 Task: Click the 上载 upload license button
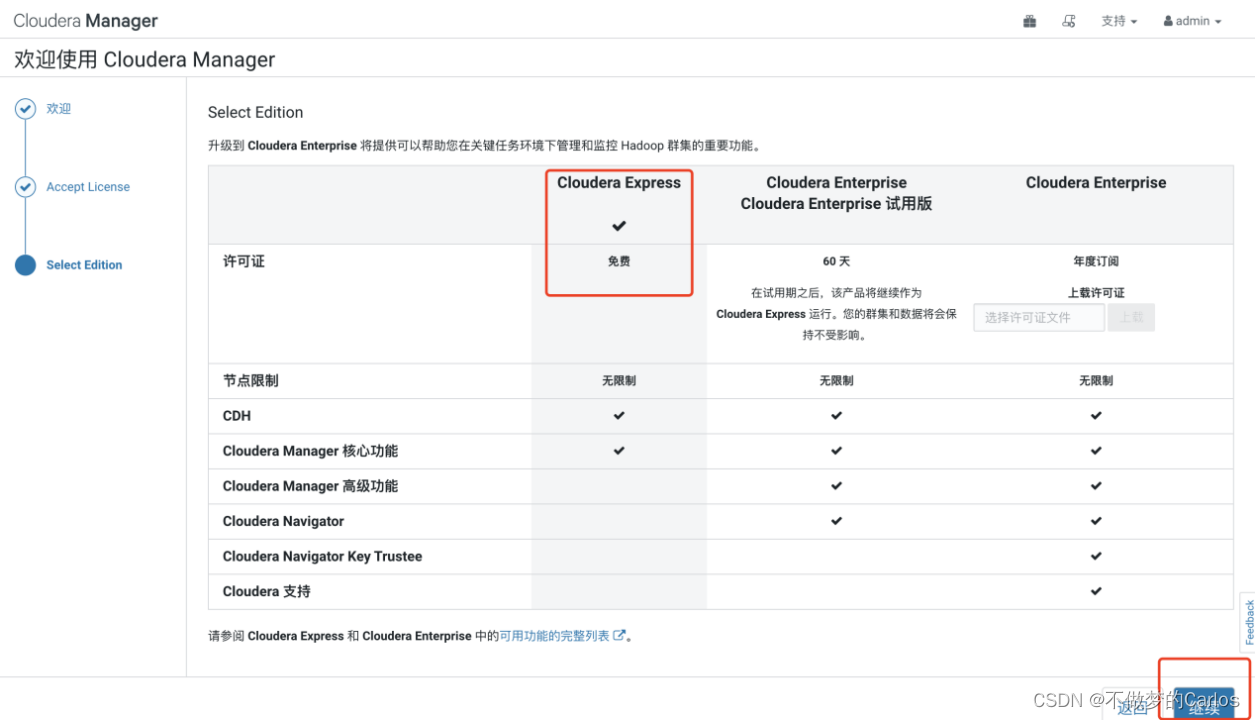click(1131, 317)
